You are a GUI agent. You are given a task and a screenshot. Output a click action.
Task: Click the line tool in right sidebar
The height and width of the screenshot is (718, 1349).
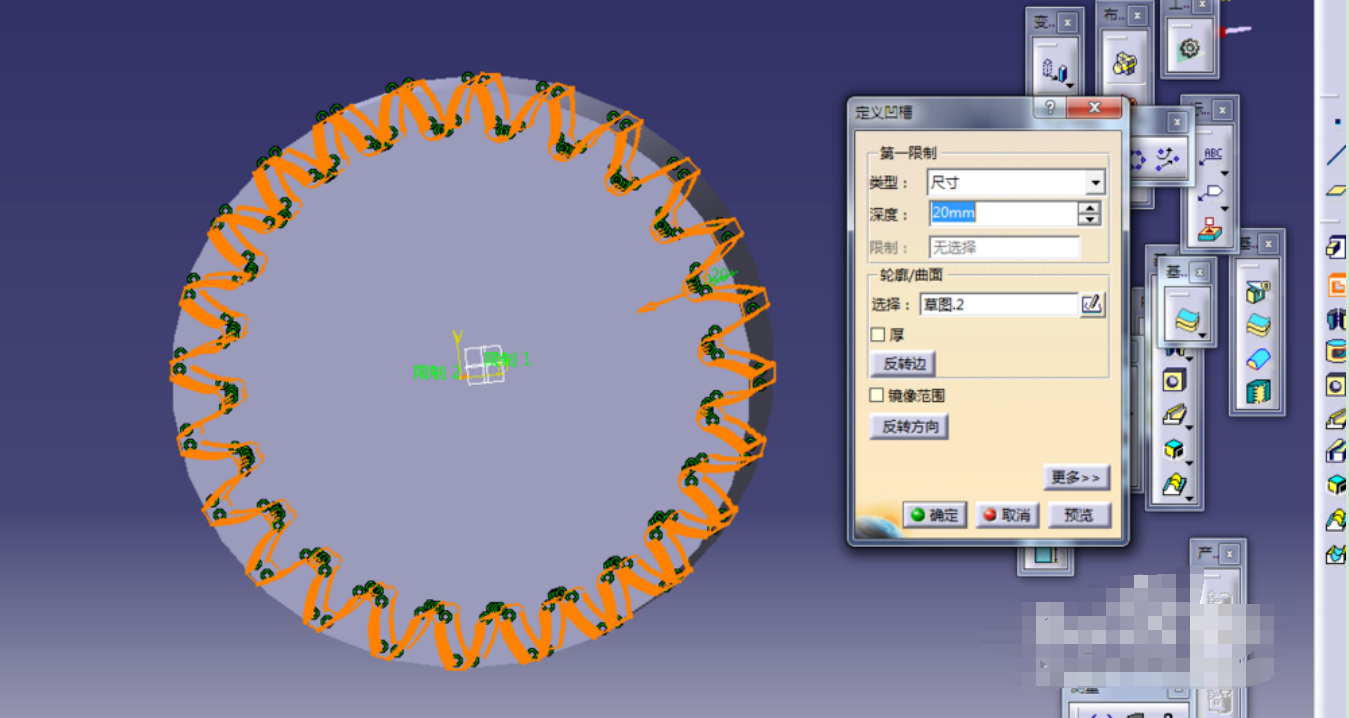click(x=1336, y=156)
